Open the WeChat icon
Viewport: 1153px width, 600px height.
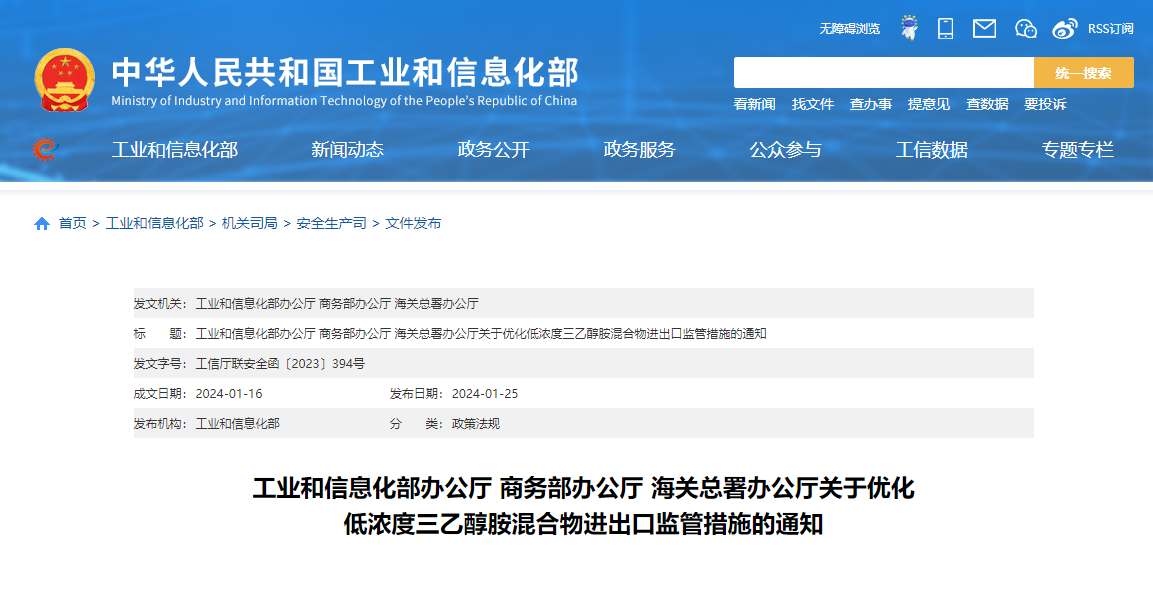click(x=1025, y=29)
